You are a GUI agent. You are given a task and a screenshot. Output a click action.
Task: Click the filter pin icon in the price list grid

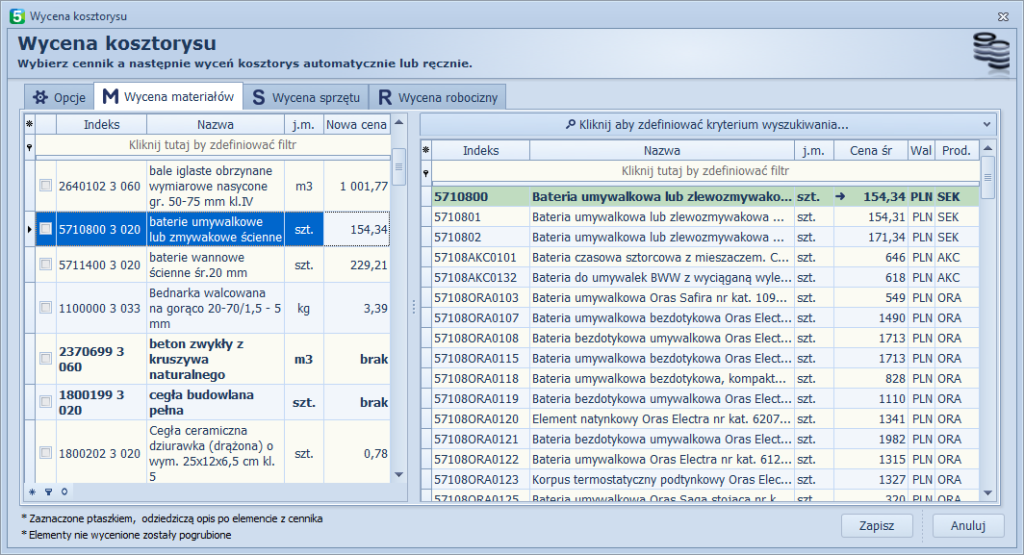(x=427, y=172)
